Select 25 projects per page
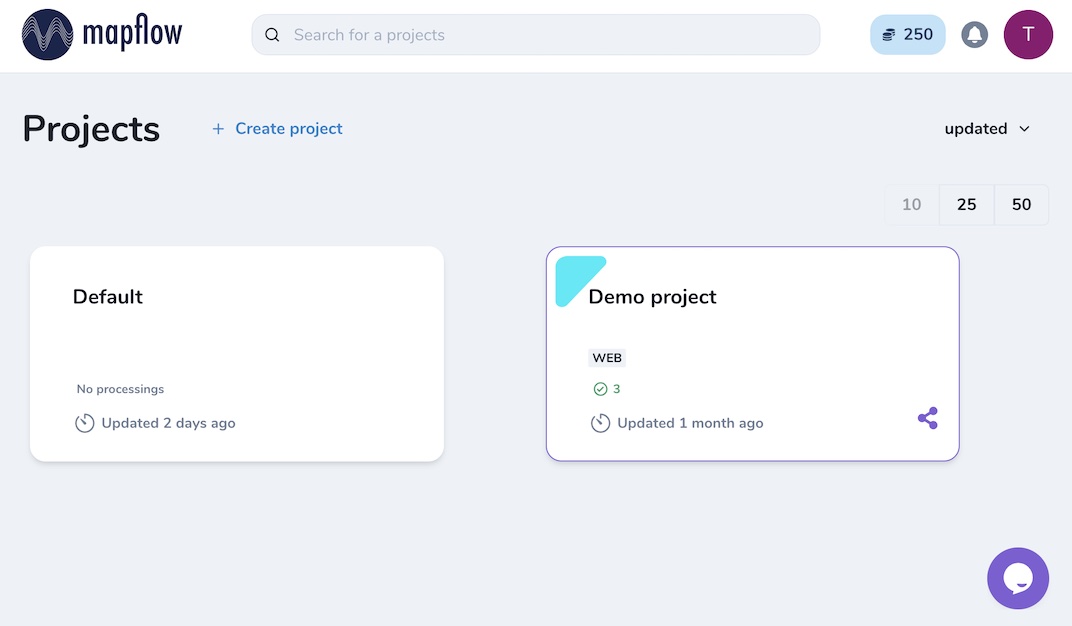This screenshot has height=626, width=1072. [x=966, y=204]
